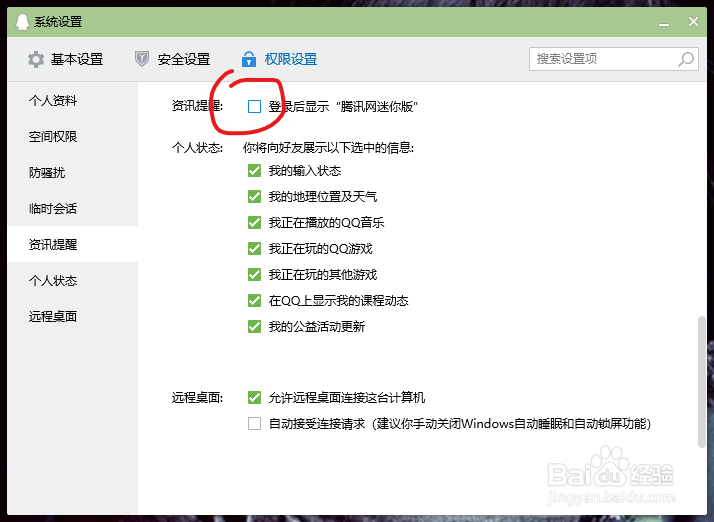
Task: Click the magnifier search icon
Action: click(x=686, y=59)
